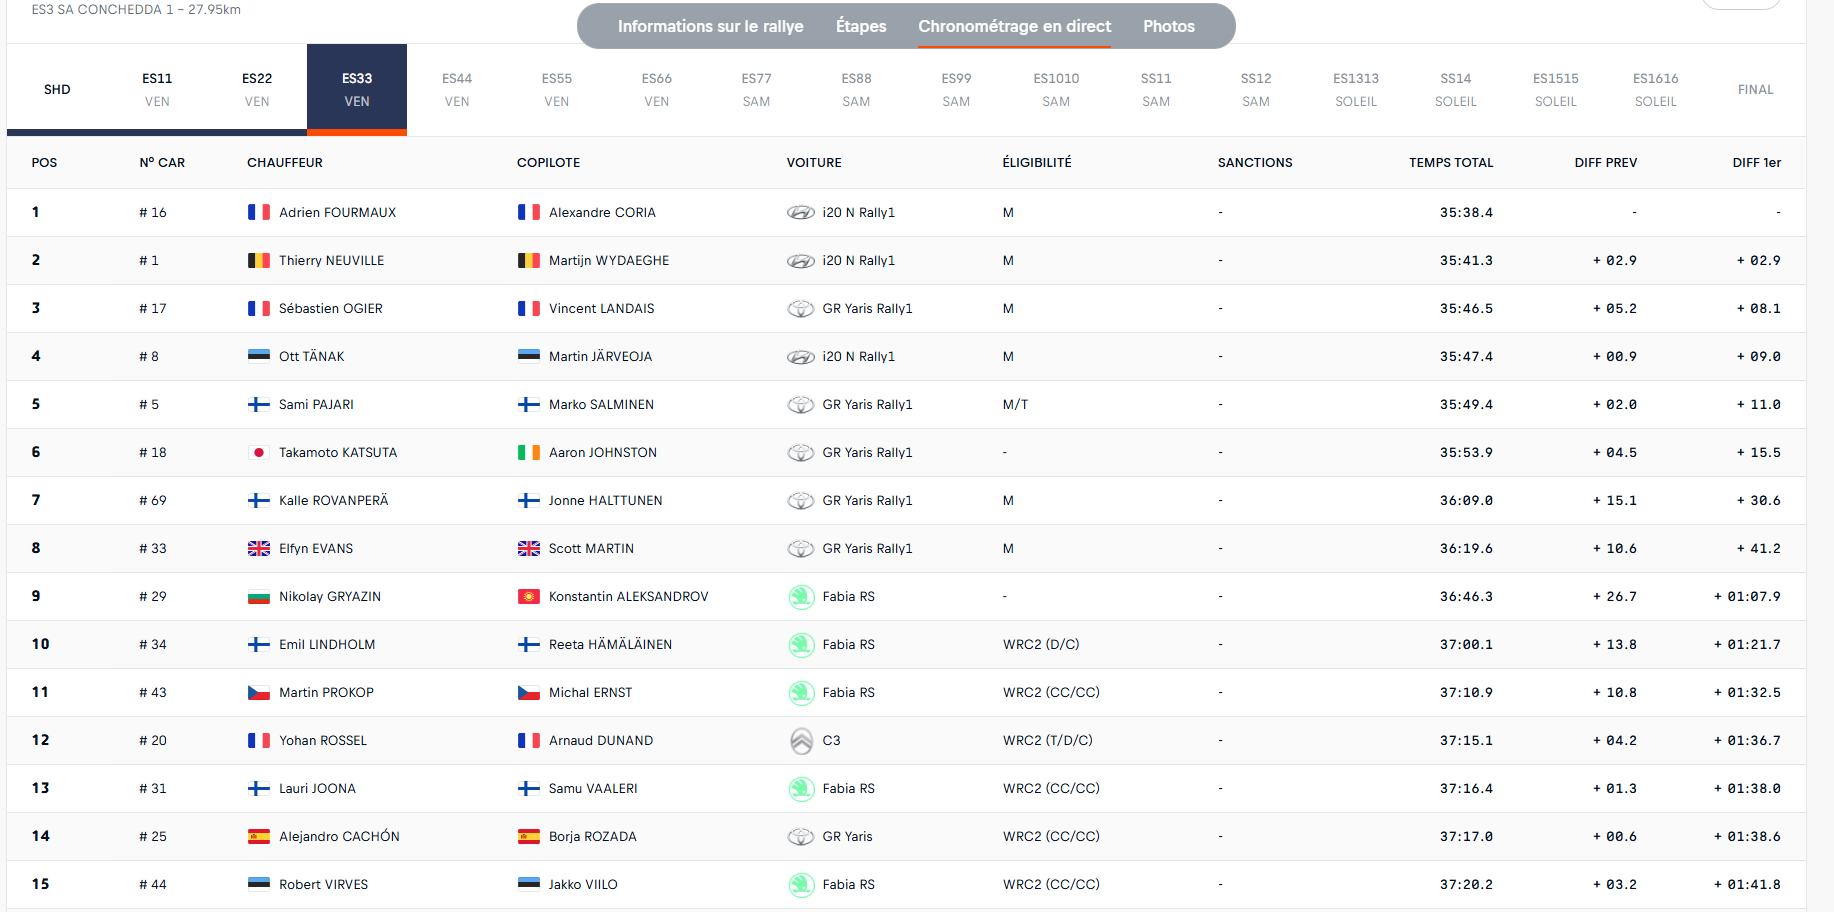The image size is (1834, 912).
Task: Open the SHD shakedown tab
Action: coord(57,89)
